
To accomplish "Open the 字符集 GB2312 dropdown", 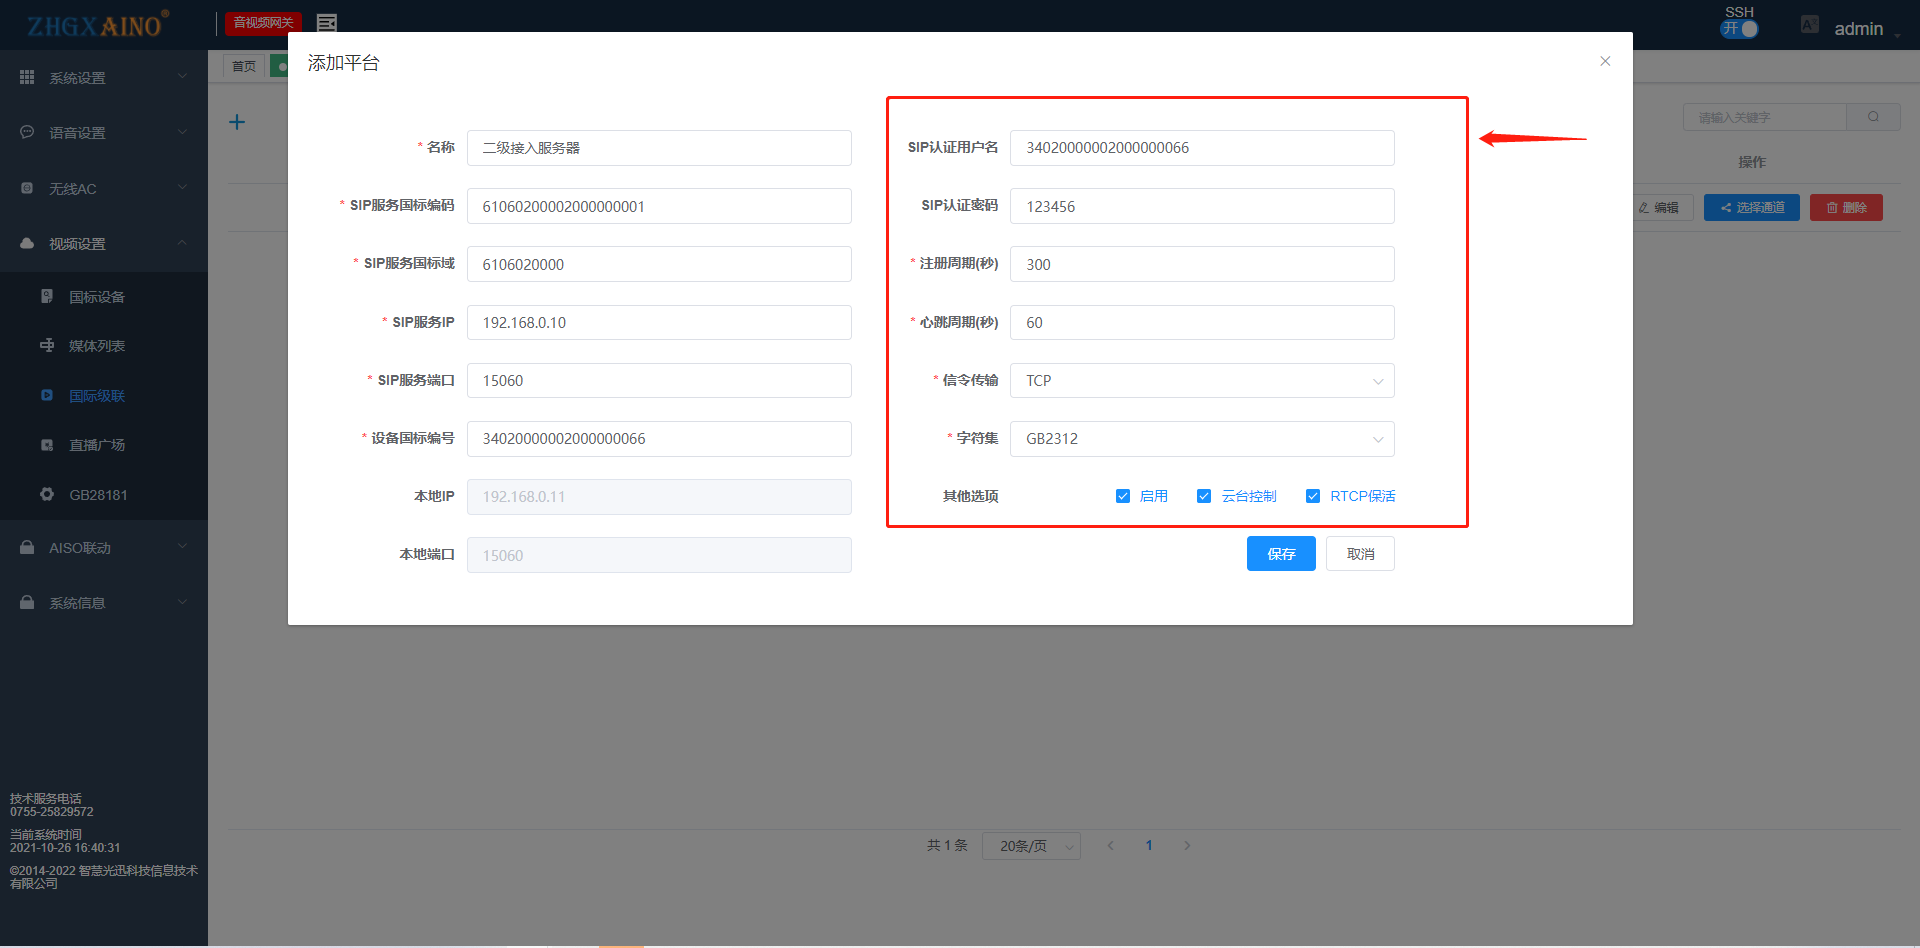I will pyautogui.click(x=1201, y=439).
